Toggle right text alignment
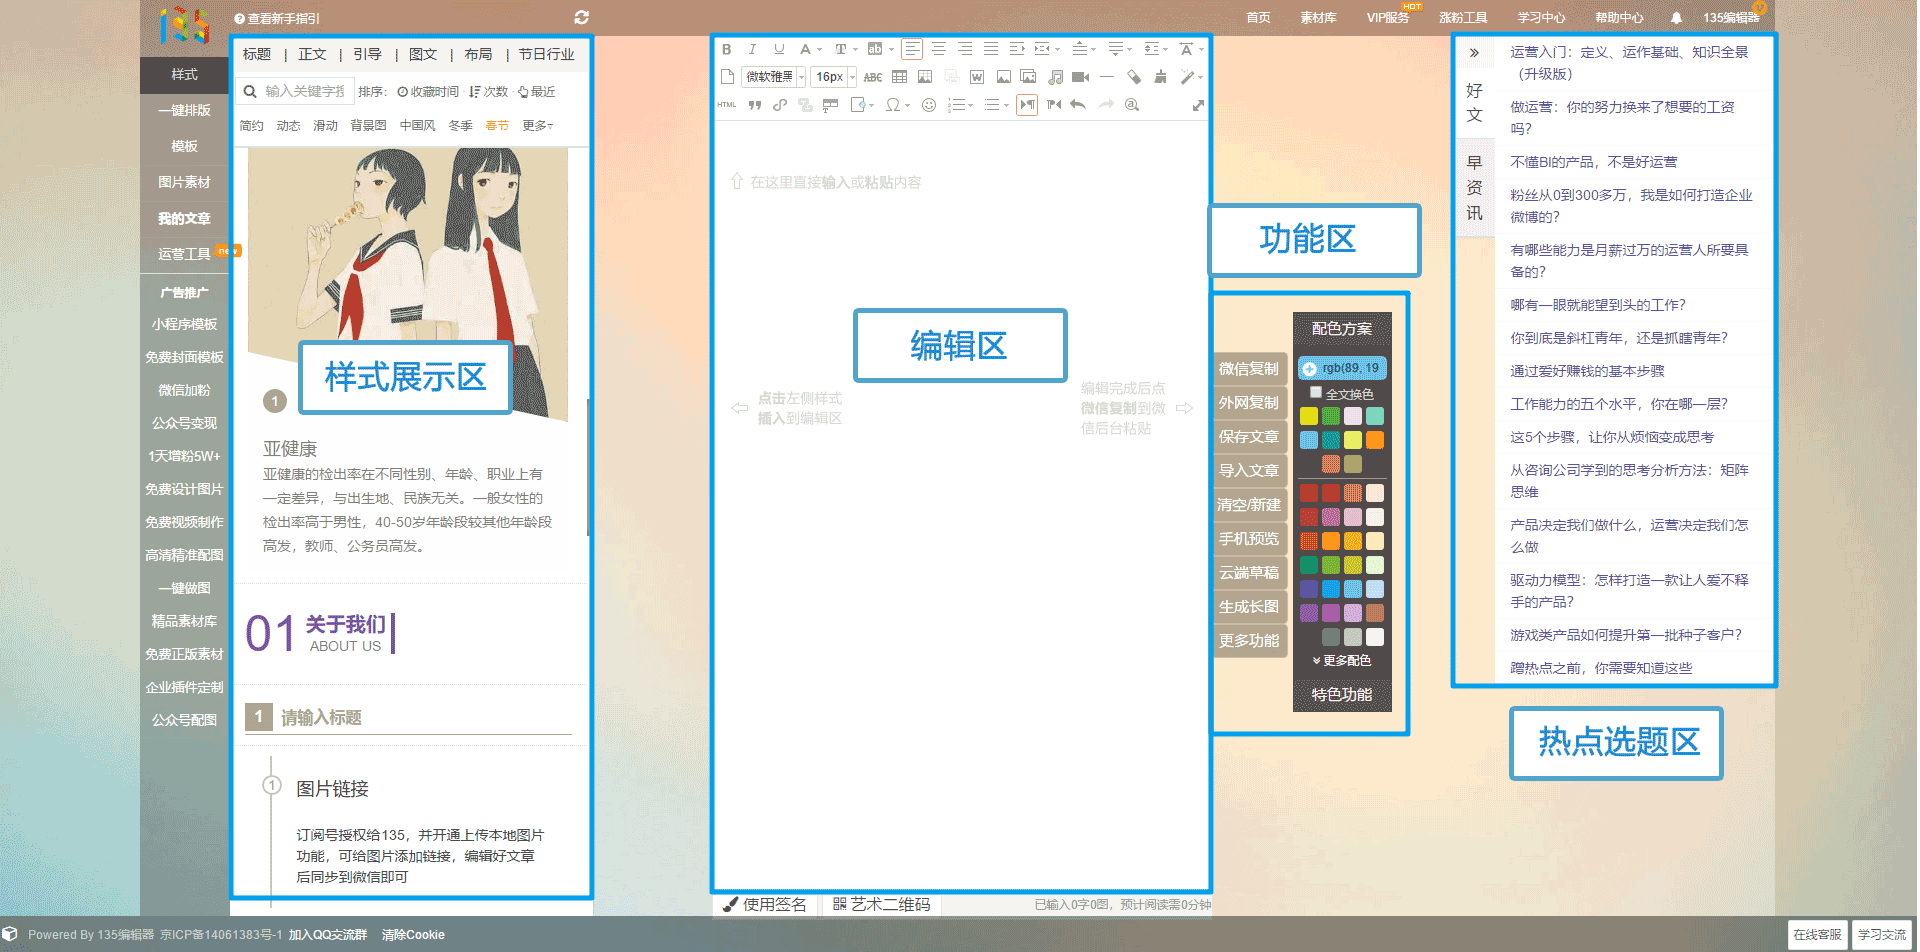 click(965, 49)
